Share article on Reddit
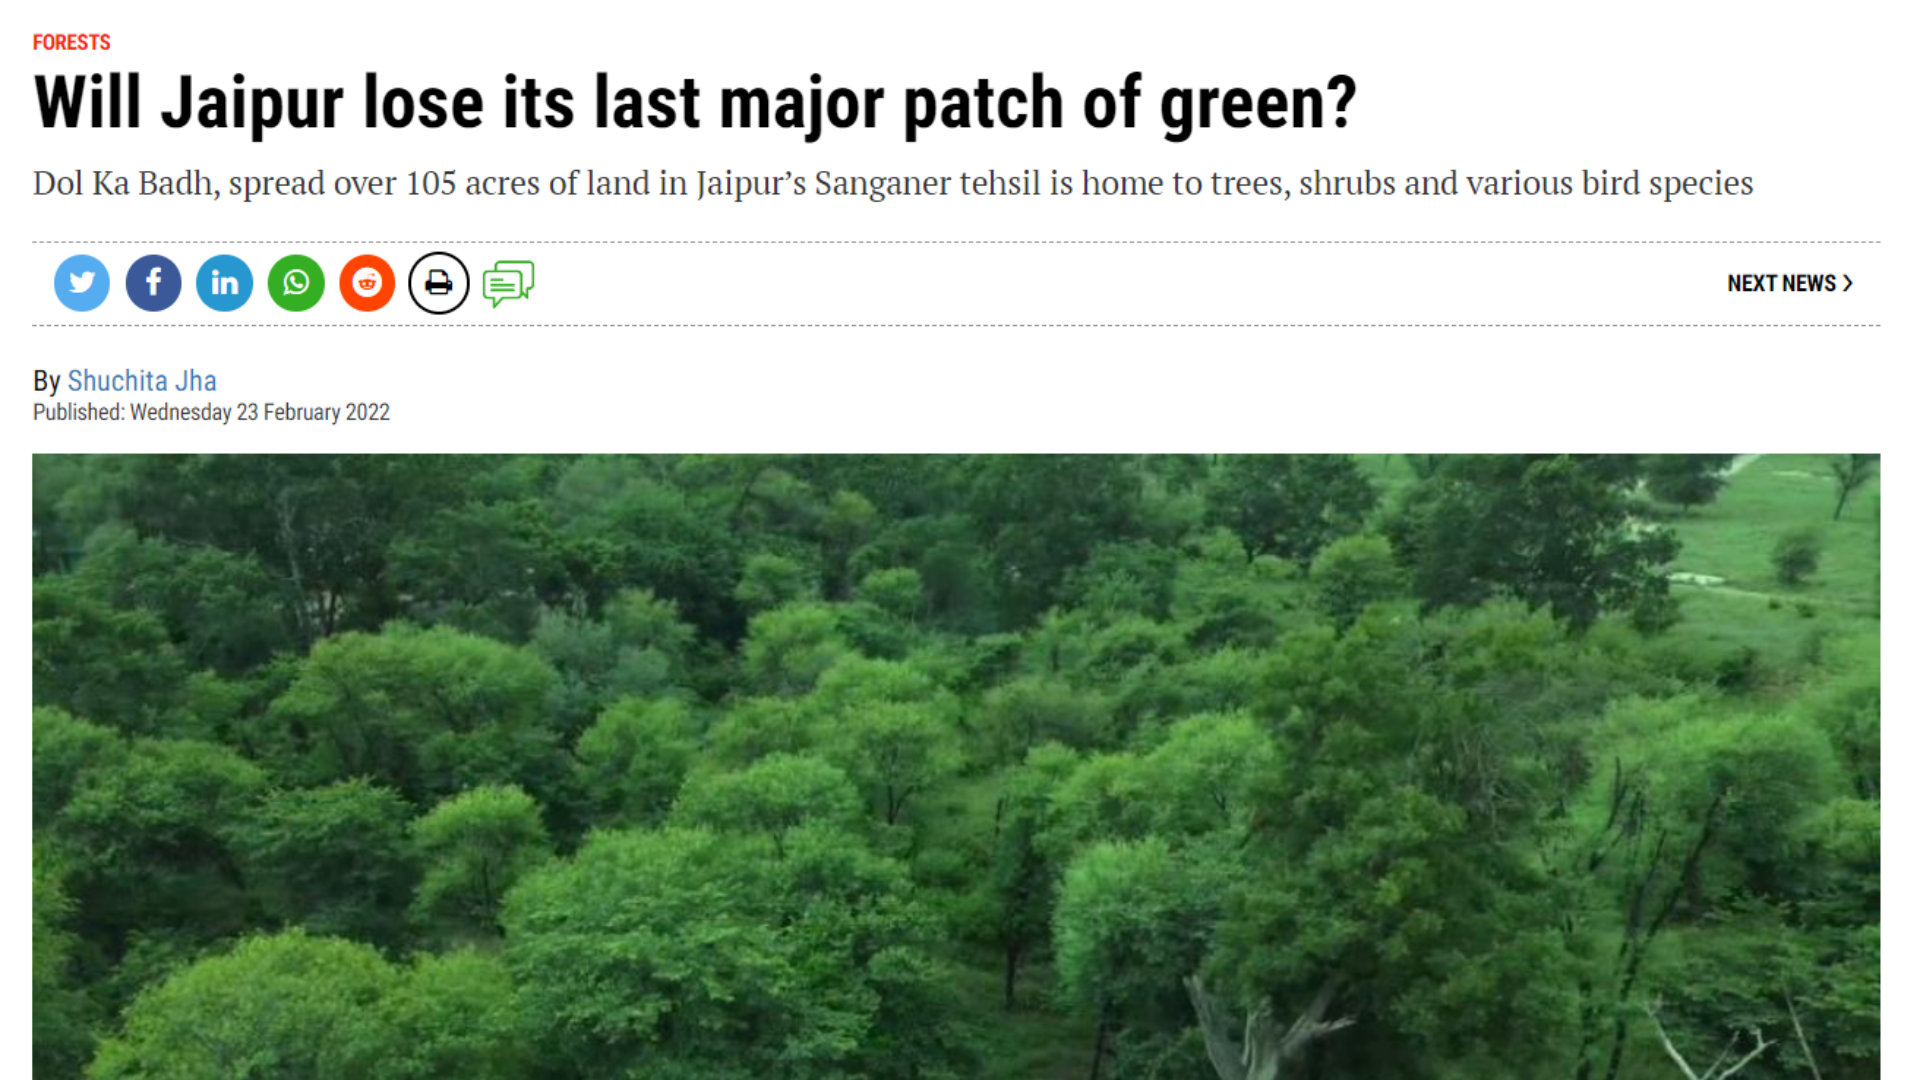 tap(367, 283)
